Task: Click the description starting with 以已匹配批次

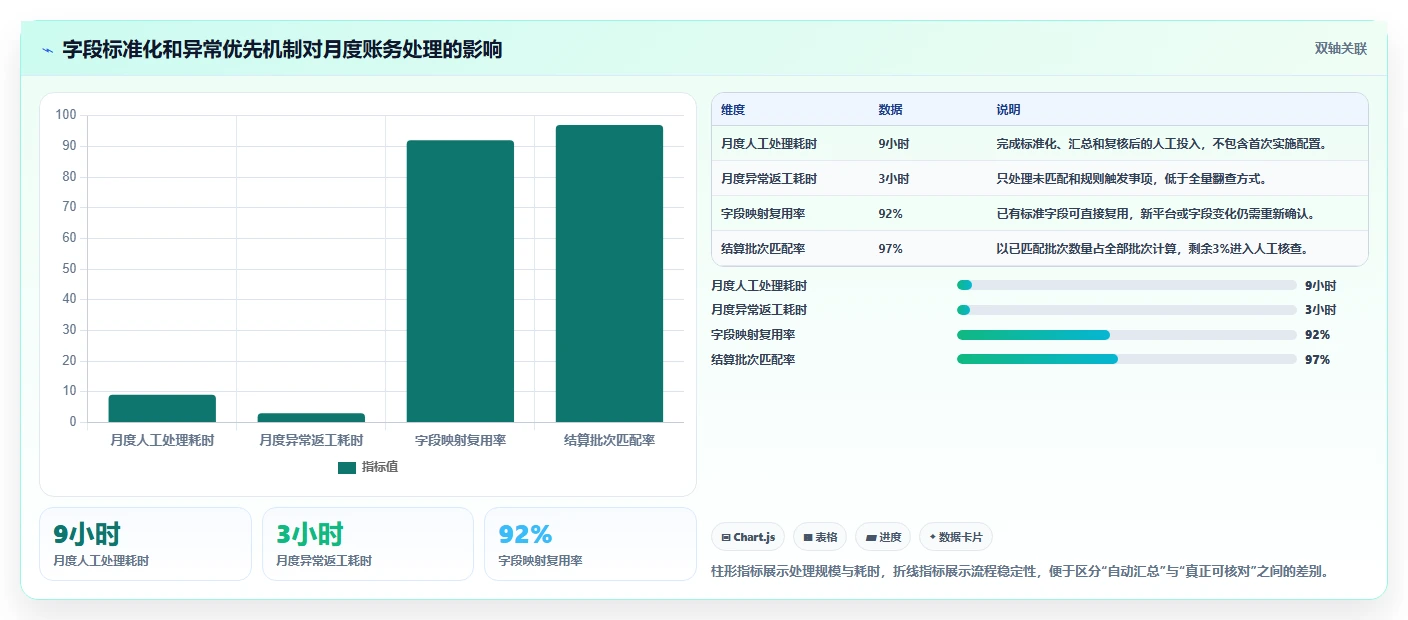Action: (x=1152, y=249)
